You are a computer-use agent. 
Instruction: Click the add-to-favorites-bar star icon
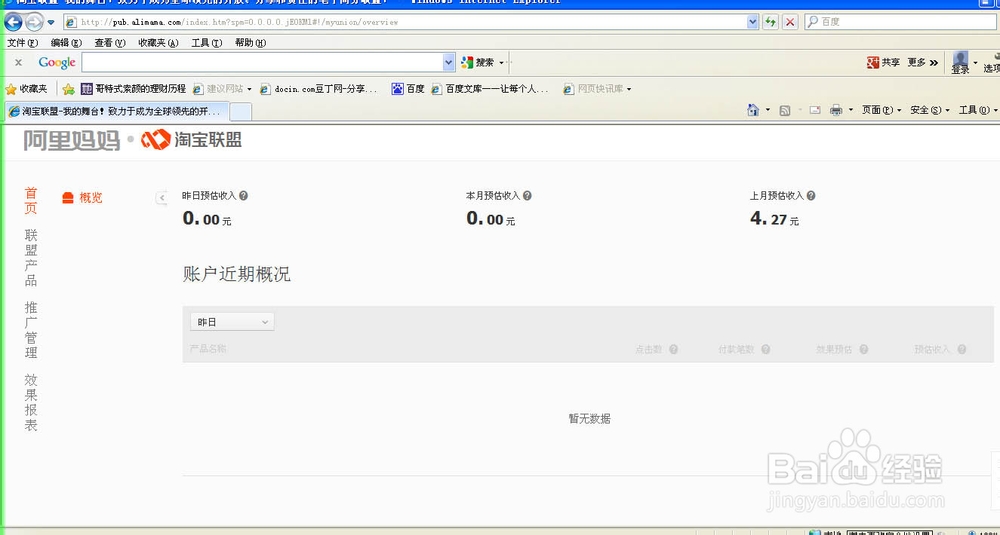point(68,89)
